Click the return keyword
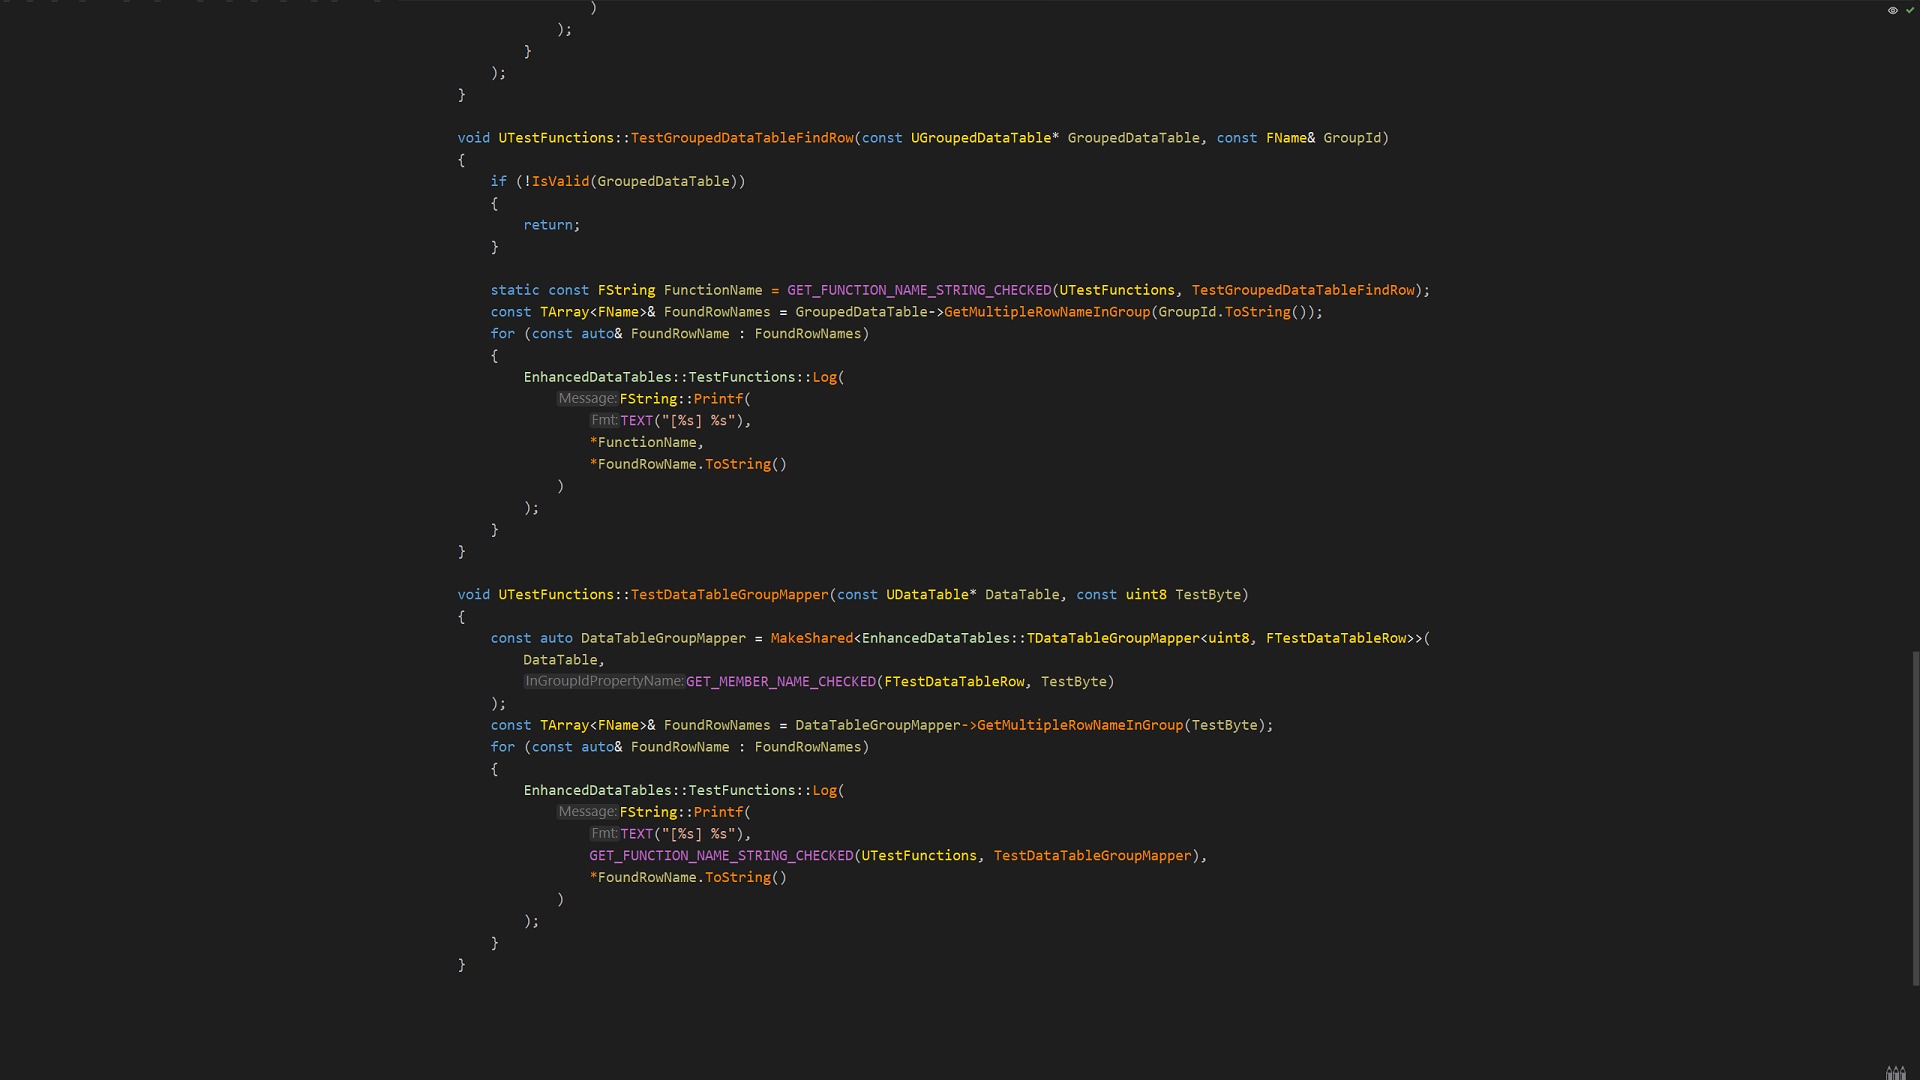Image resolution: width=1920 pixels, height=1080 pixels. click(548, 225)
